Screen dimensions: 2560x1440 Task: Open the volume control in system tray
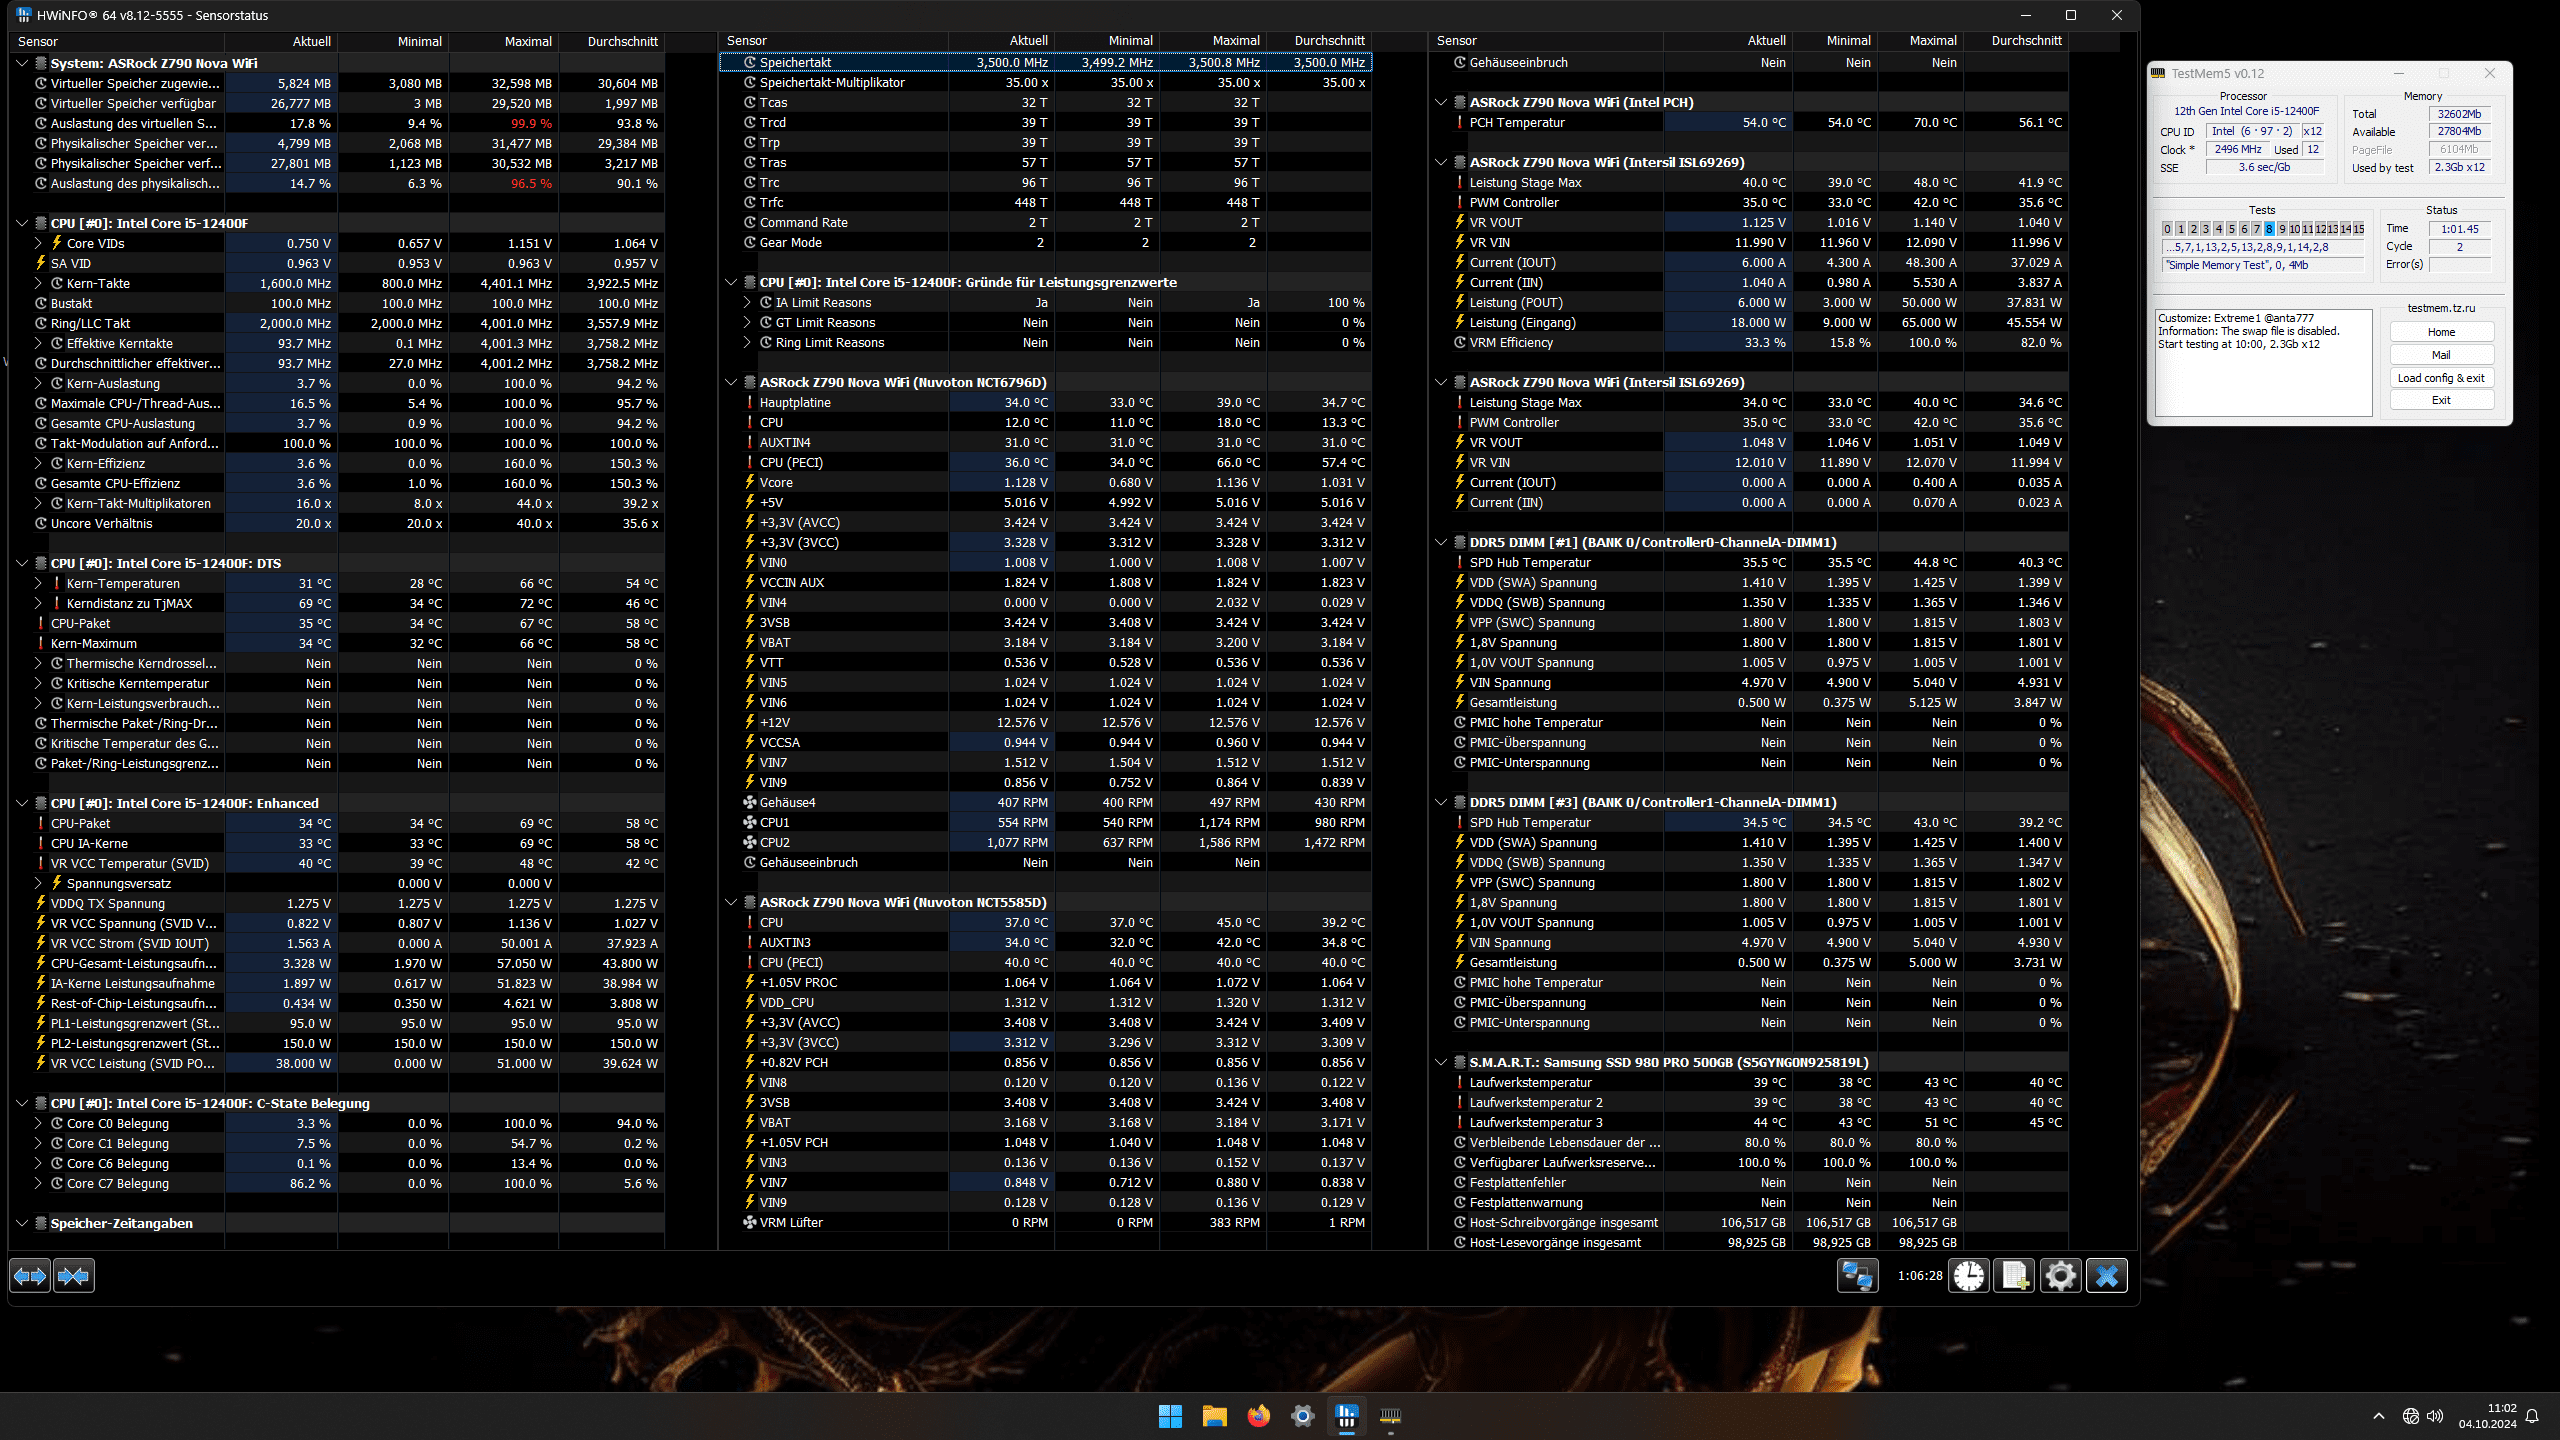pyautogui.click(x=2435, y=1416)
